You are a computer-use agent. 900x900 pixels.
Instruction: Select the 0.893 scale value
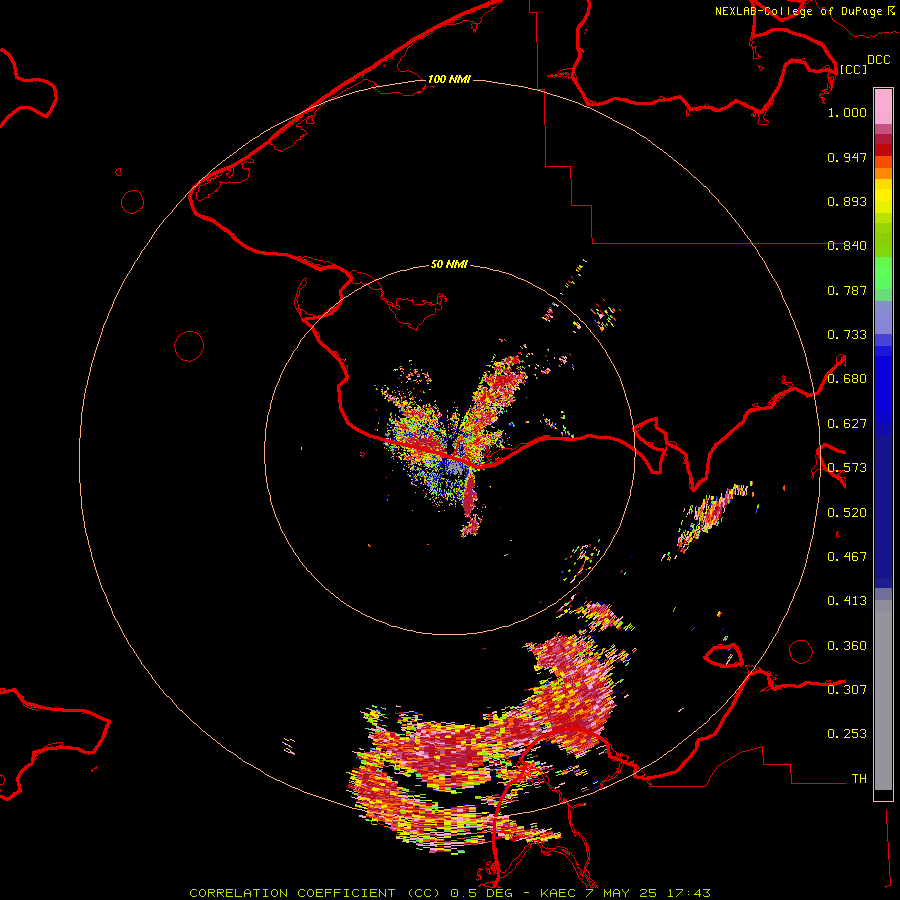point(847,201)
